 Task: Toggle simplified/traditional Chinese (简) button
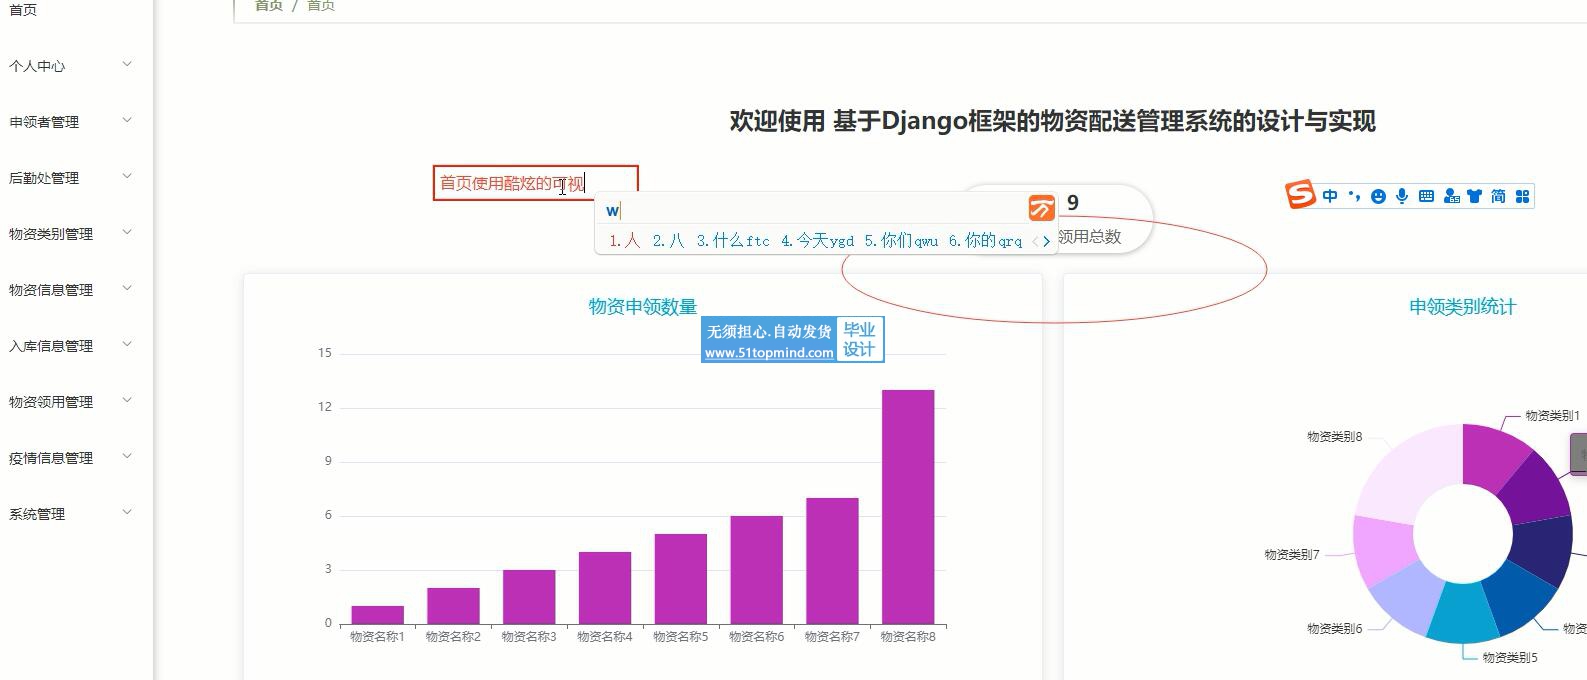[x=1498, y=196]
